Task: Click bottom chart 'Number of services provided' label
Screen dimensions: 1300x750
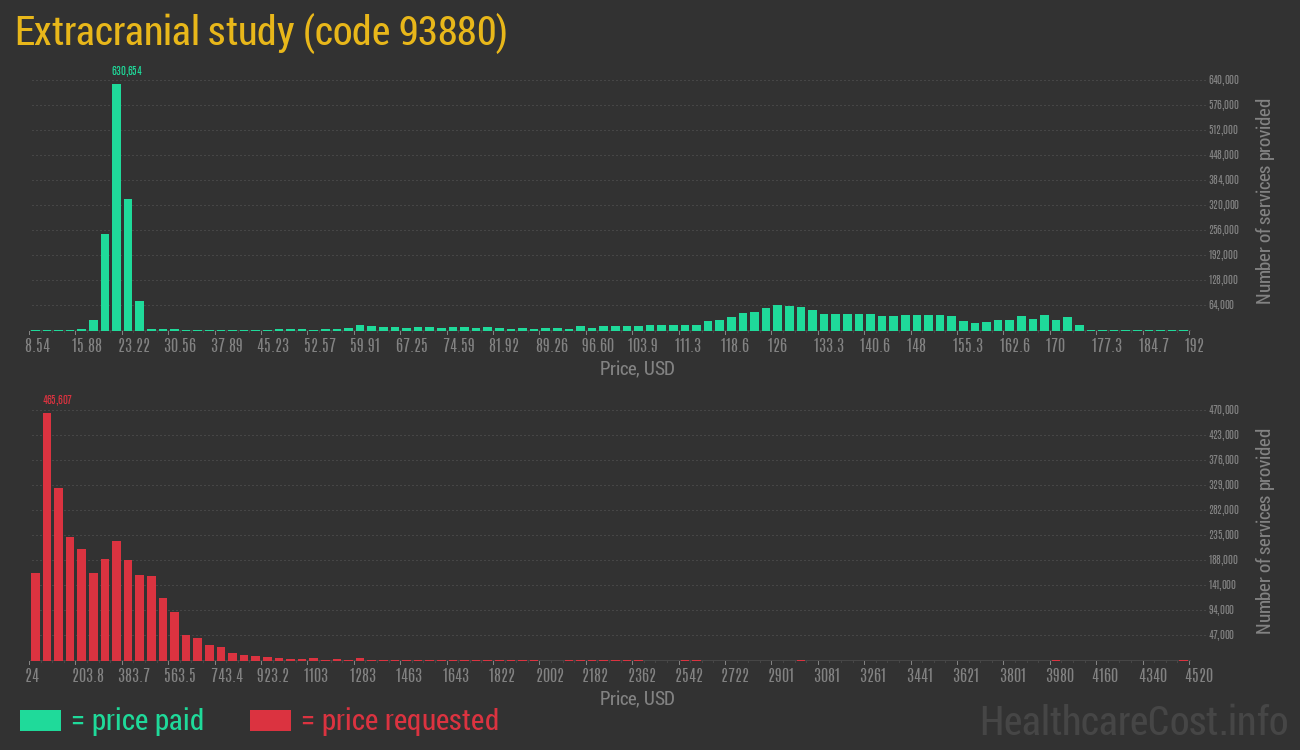Action: pos(1264,531)
